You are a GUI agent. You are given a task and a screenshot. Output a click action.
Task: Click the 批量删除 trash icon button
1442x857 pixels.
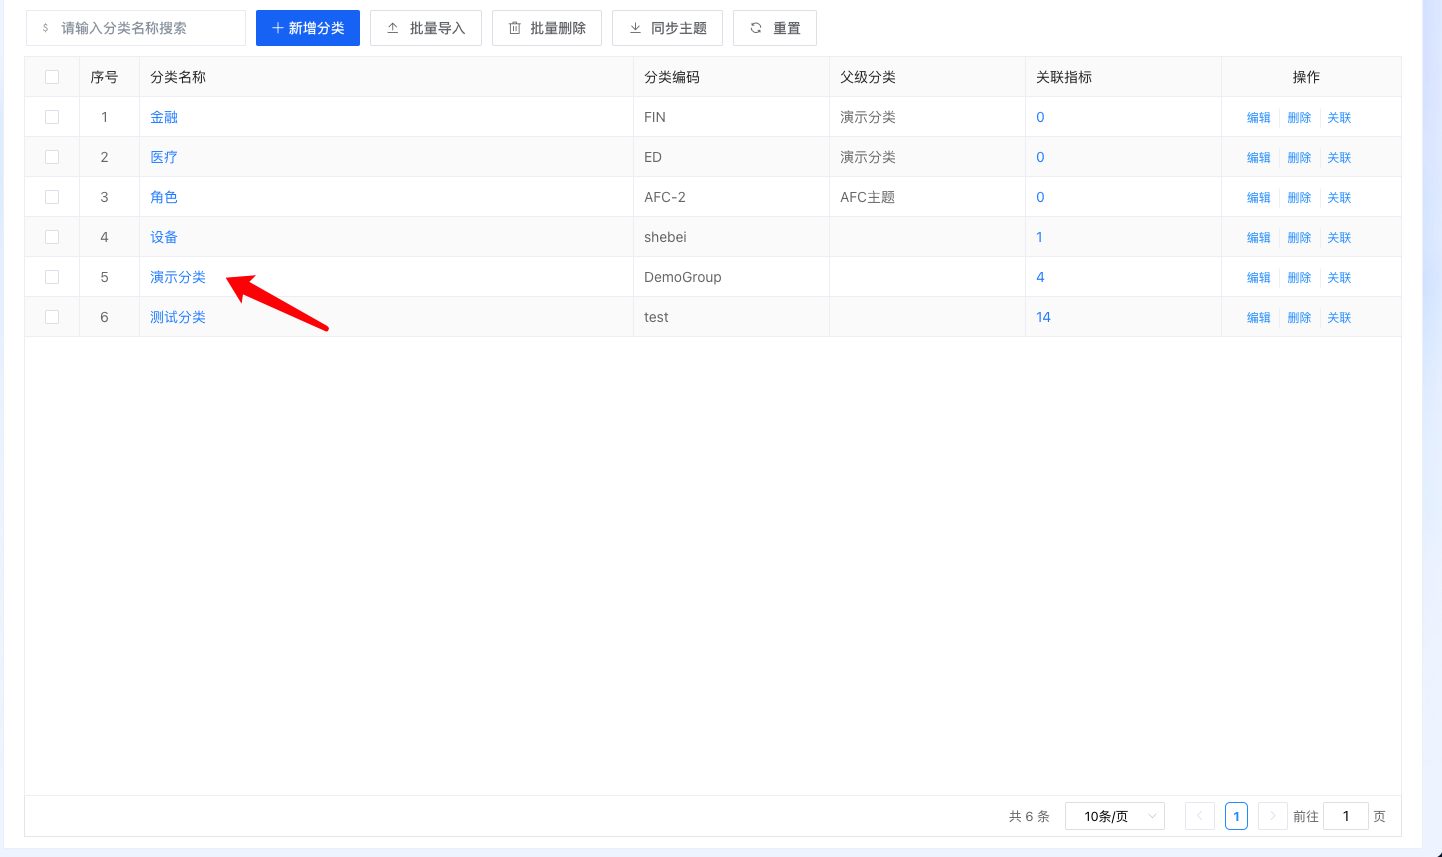pyautogui.click(x=515, y=28)
